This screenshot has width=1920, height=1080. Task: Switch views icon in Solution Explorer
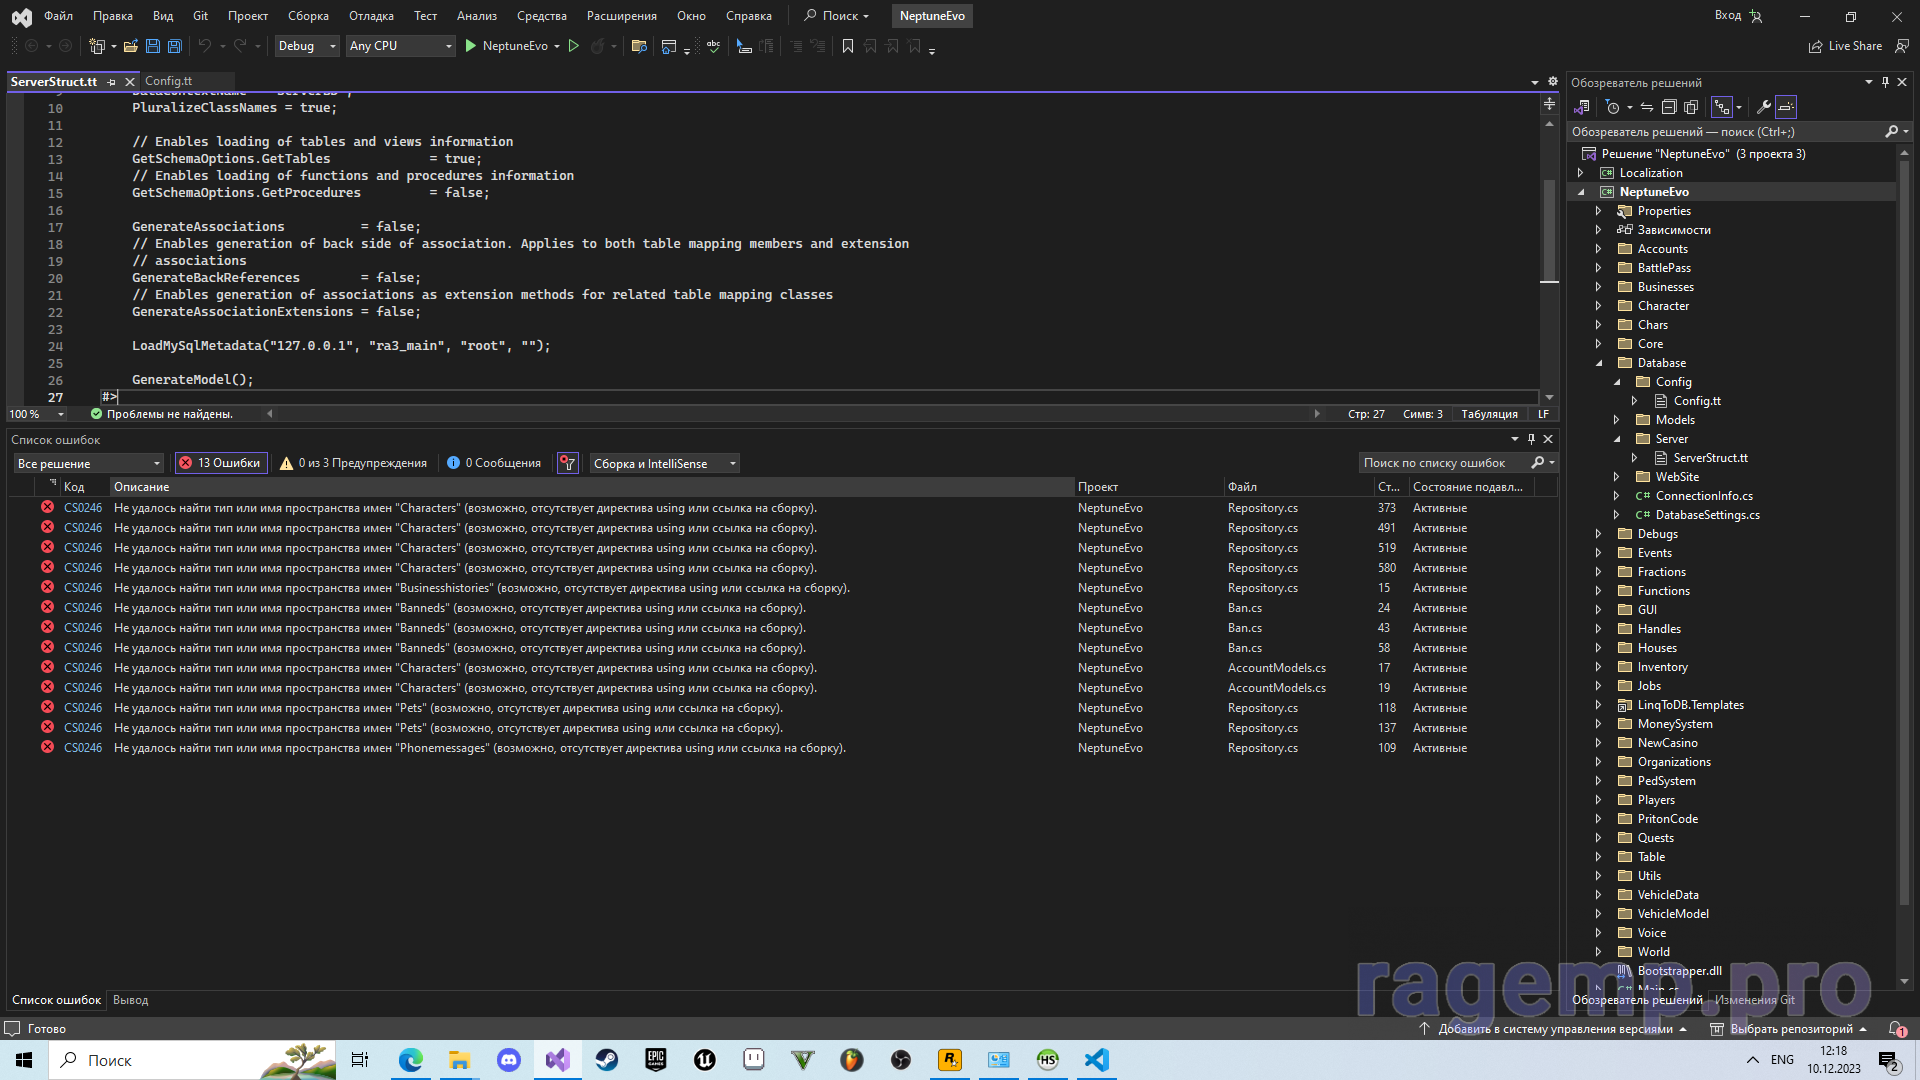(1582, 107)
